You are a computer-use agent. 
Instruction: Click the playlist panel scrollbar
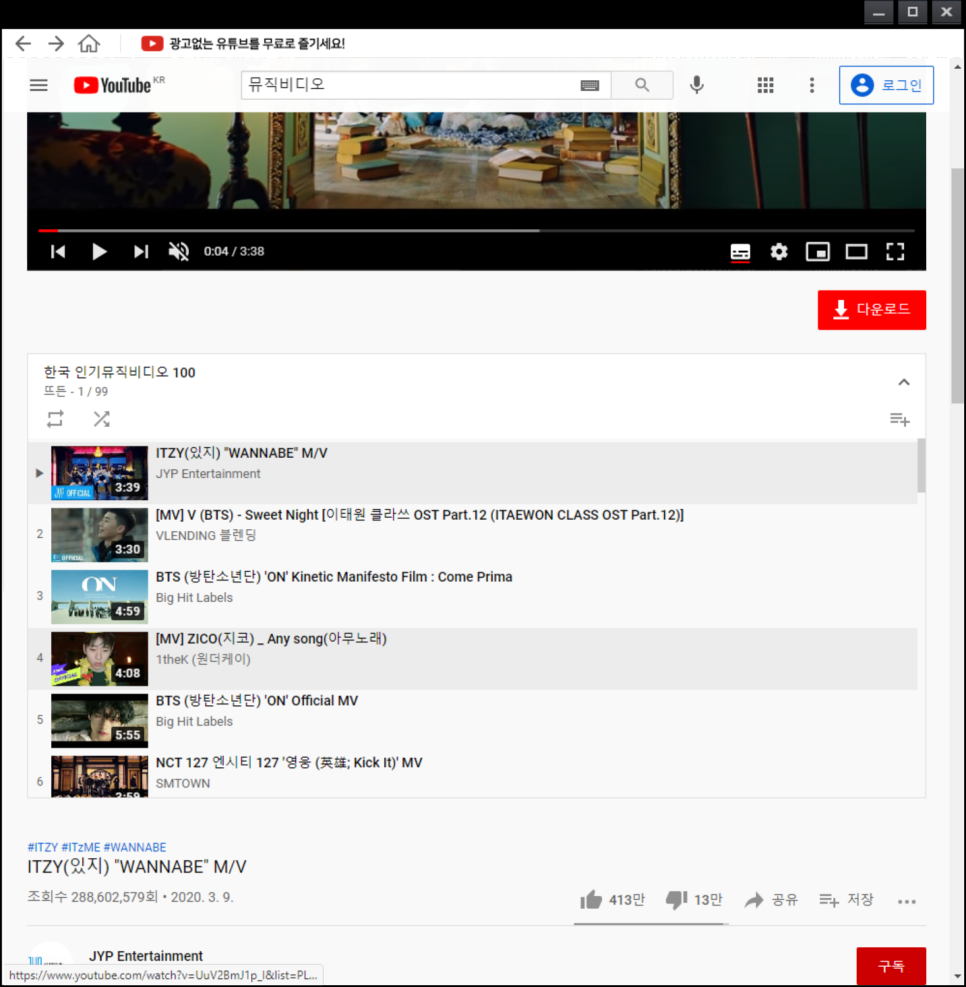pos(921,466)
